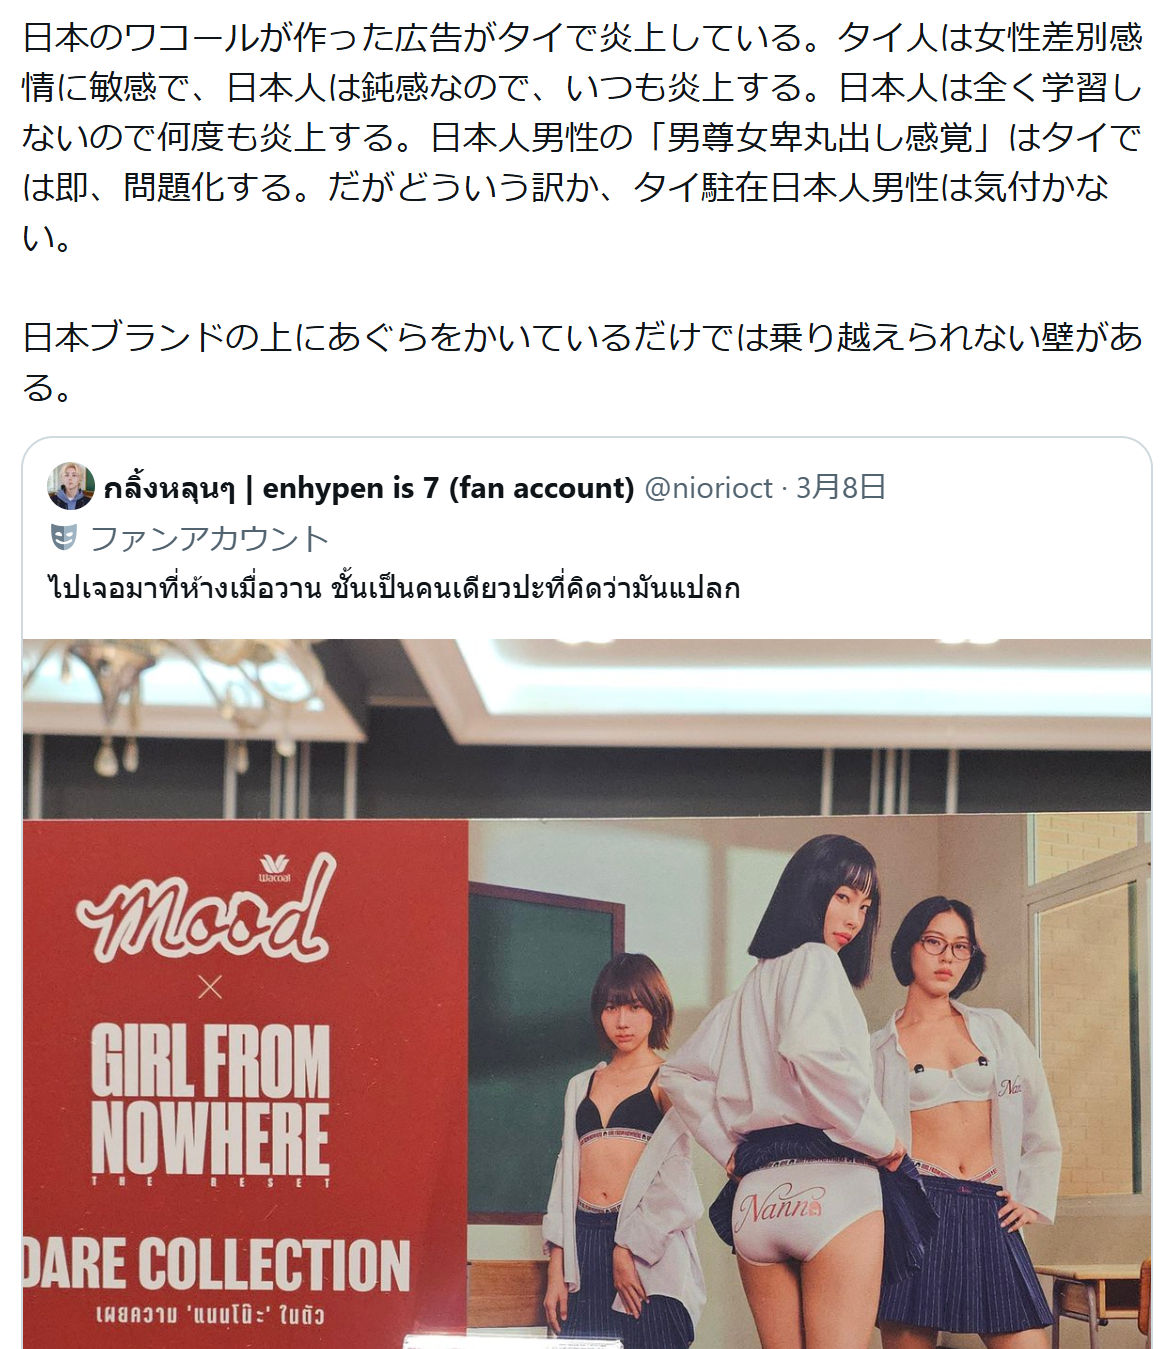Click the paragraph starting with 日本のワコール
This screenshot has width=1163, height=1349.
coord(582,137)
